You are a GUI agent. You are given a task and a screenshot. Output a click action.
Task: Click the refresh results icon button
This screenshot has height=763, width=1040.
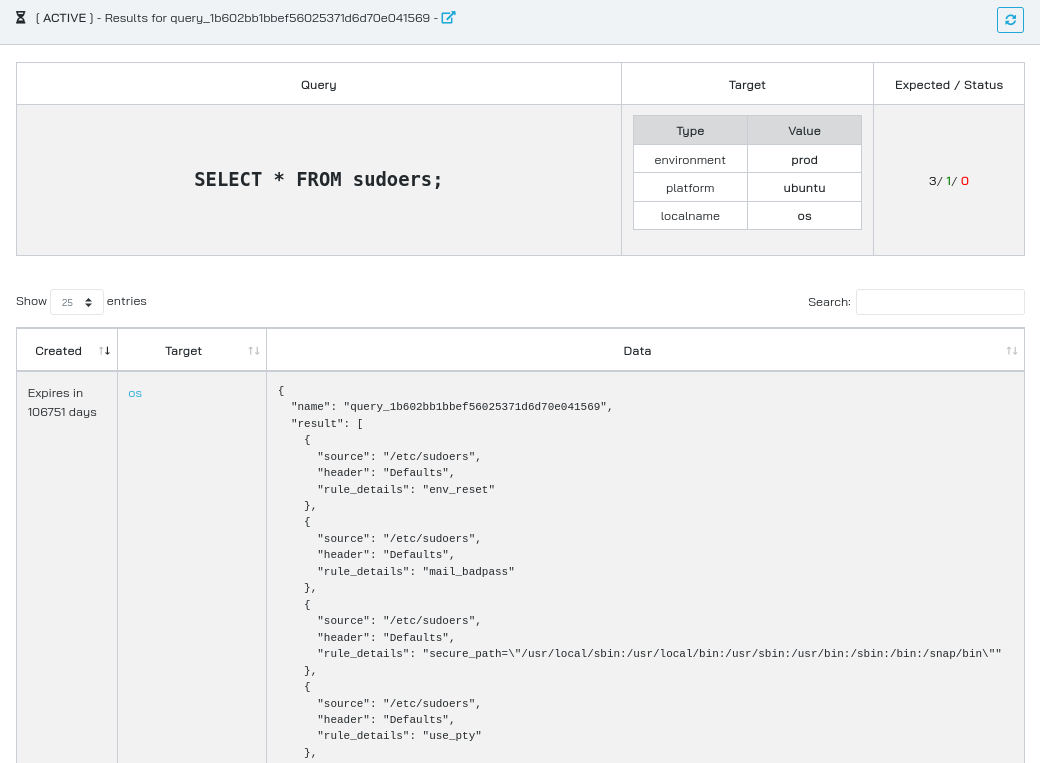1009,20
